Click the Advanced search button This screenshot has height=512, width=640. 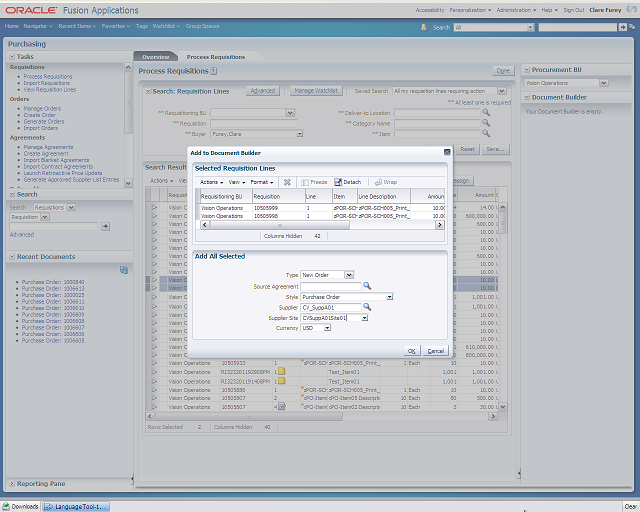pos(262,91)
